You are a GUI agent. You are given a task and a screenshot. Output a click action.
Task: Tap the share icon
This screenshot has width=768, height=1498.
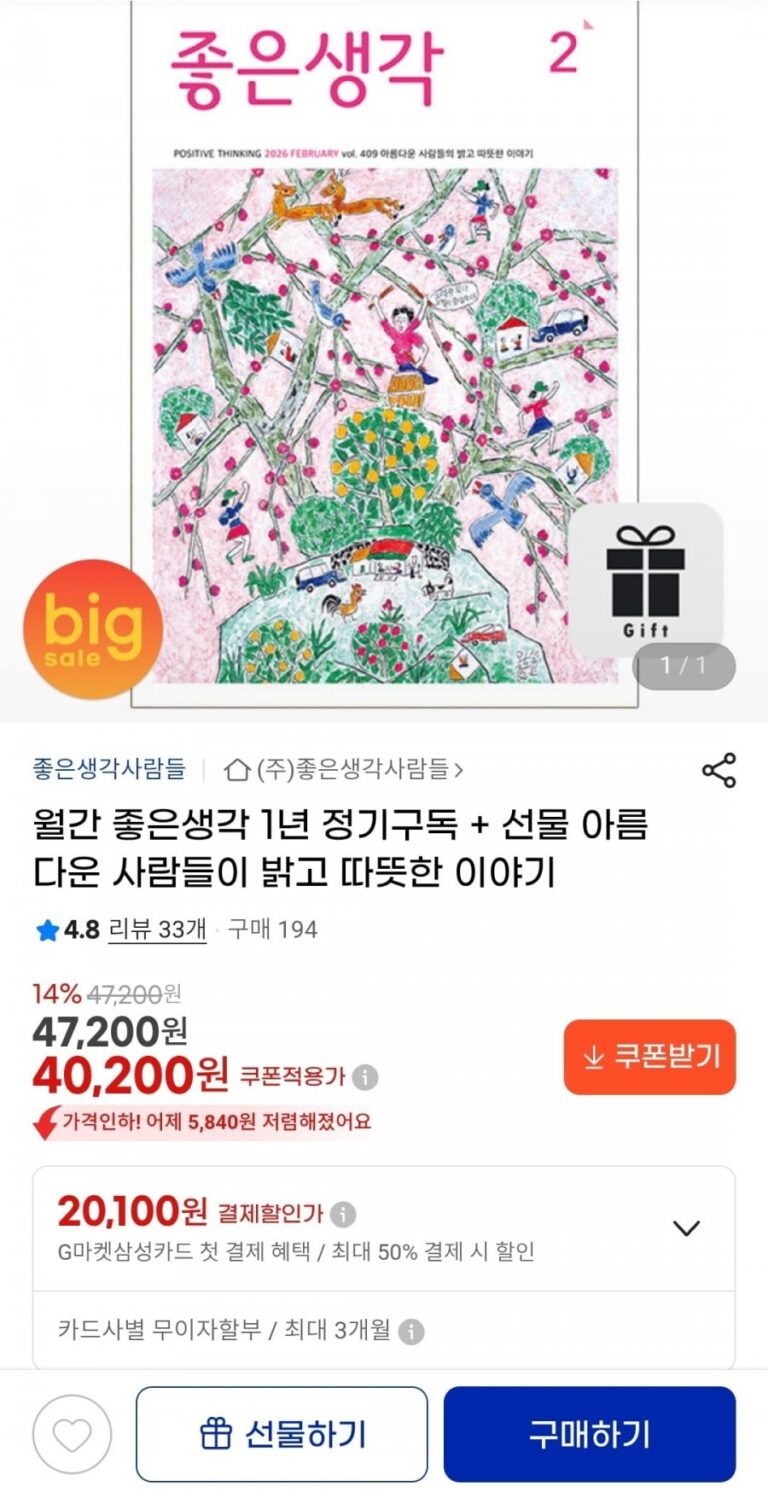pyautogui.click(x=719, y=770)
